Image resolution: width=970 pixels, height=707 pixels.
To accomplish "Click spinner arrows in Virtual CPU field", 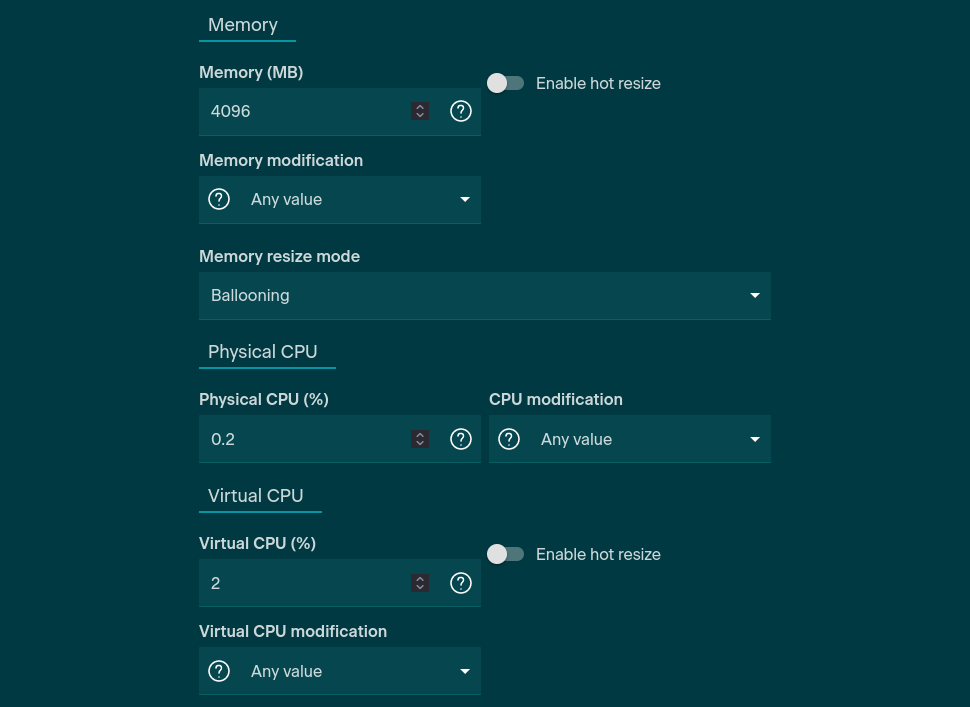I will pos(421,583).
